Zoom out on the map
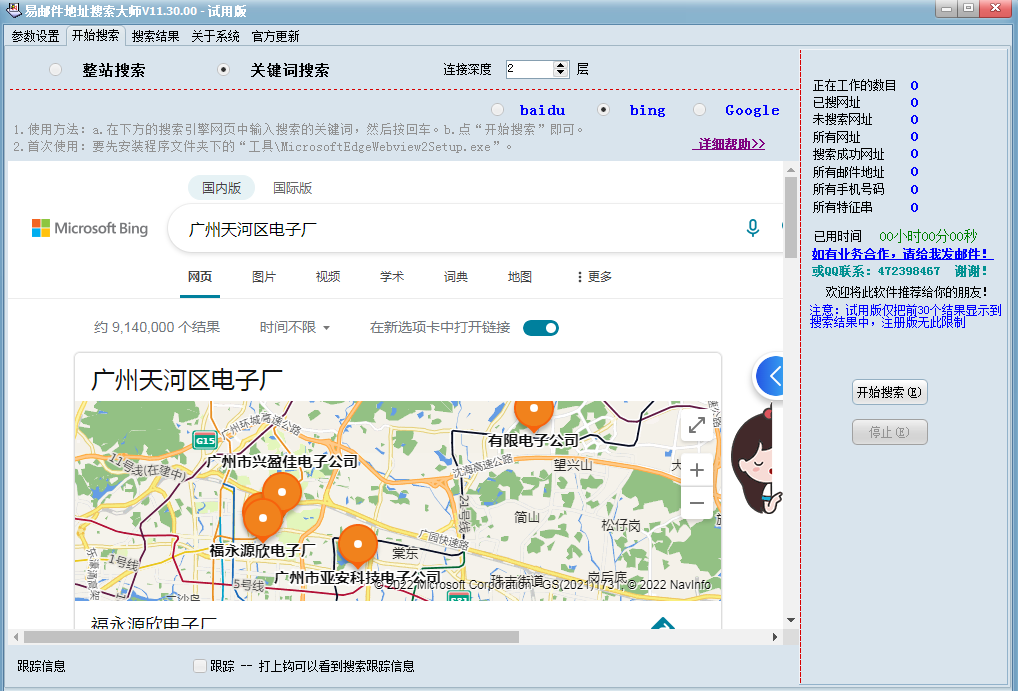The width and height of the screenshot is (1018, 691). tap(697, 503)
